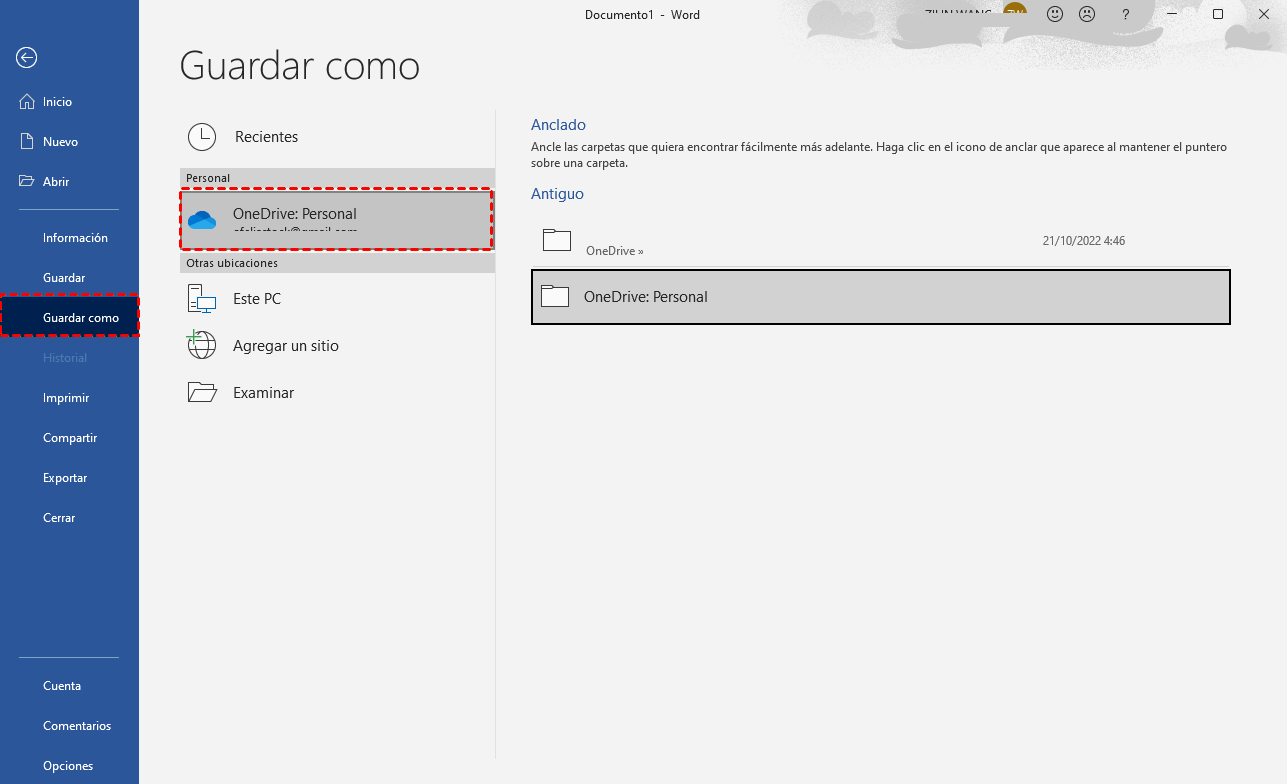1287x784 pixels.
Task: Choose Este PC as save location
Action: pos(337,299)
